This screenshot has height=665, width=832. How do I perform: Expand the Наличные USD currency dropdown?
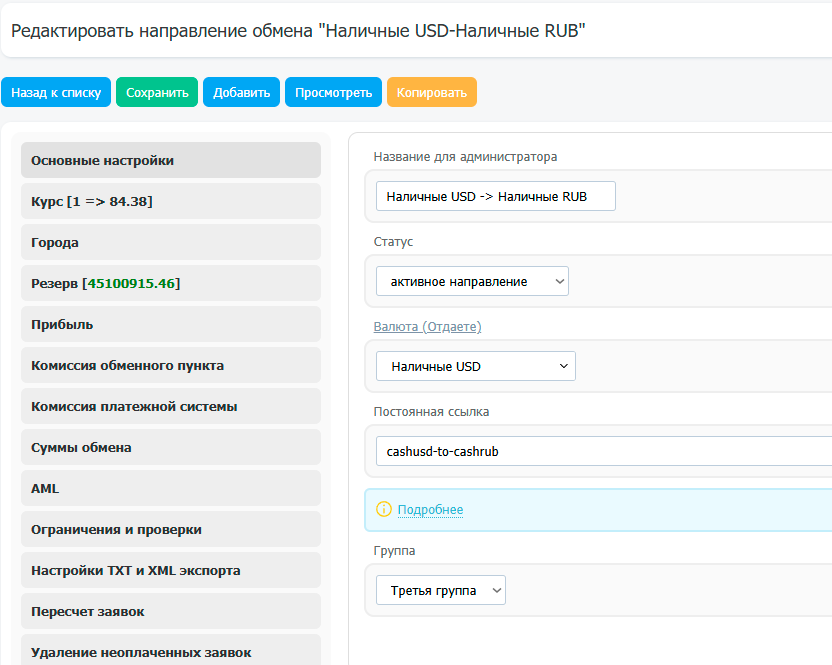475,366
